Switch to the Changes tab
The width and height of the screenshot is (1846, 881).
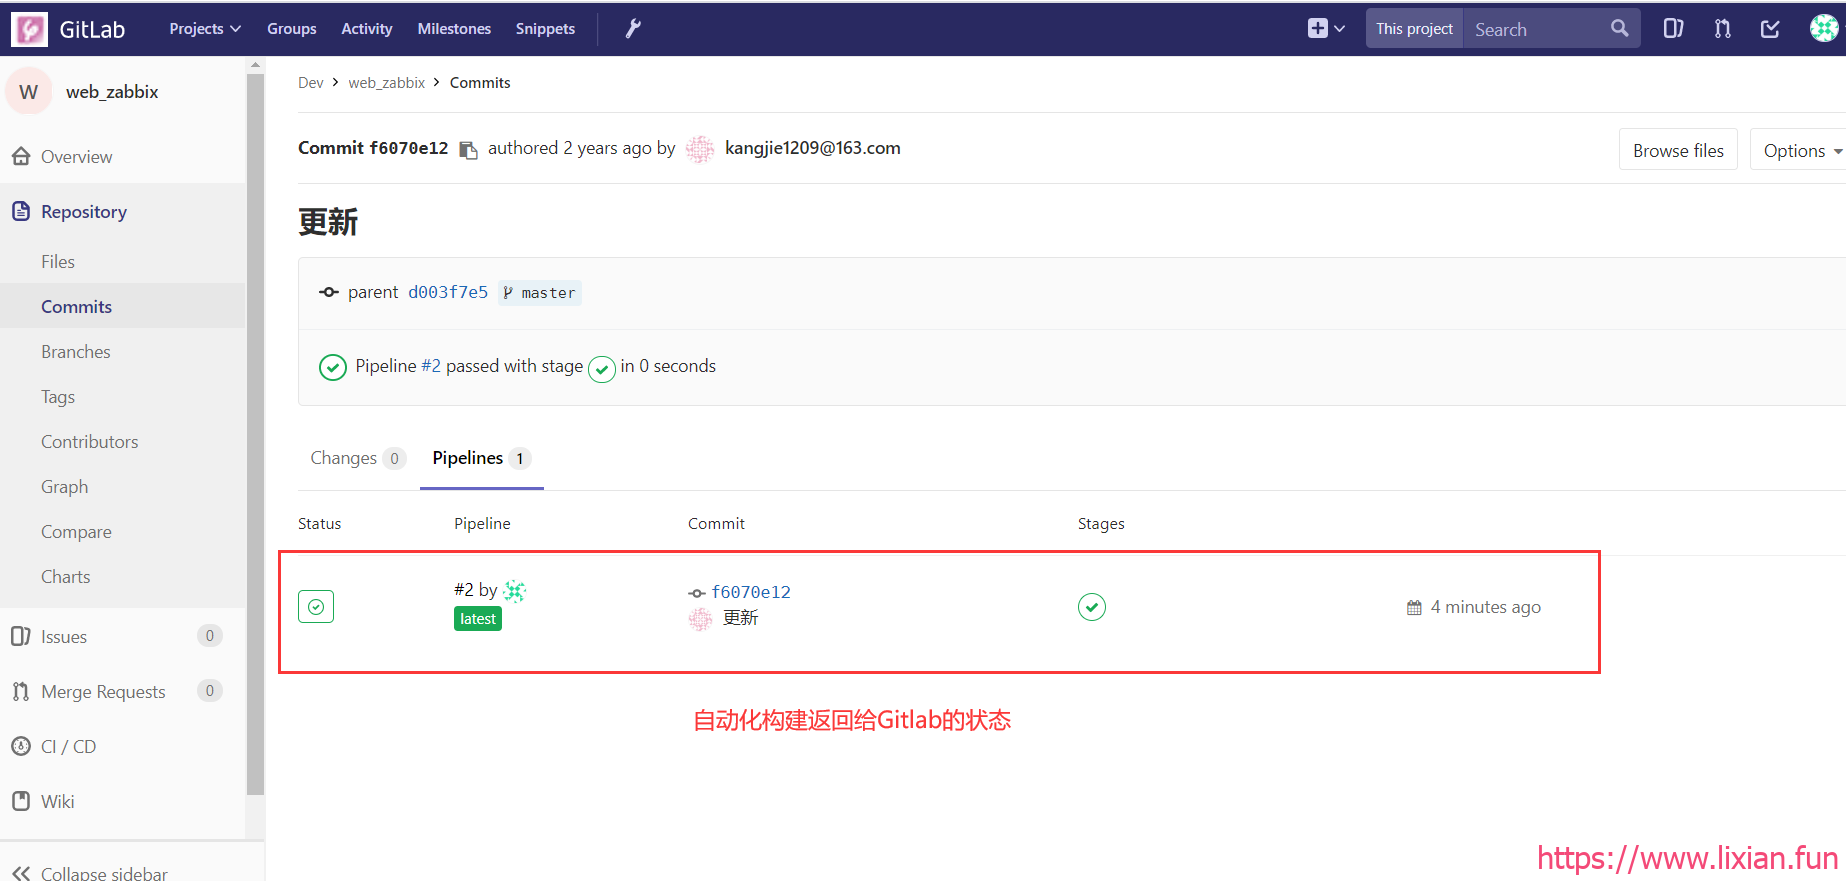pos(357,458)
